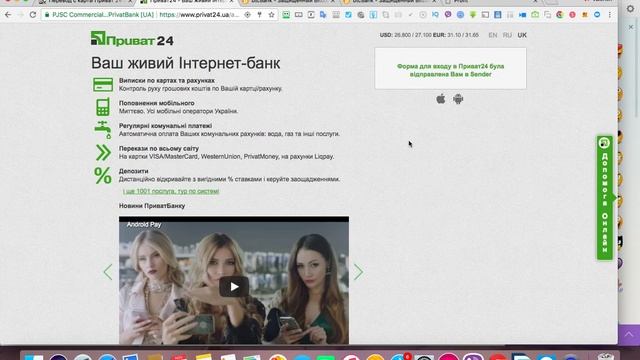Viewport: 640px width, 360px height.
Task: Go to previous news slide
Action: click(x=108, y=272)
